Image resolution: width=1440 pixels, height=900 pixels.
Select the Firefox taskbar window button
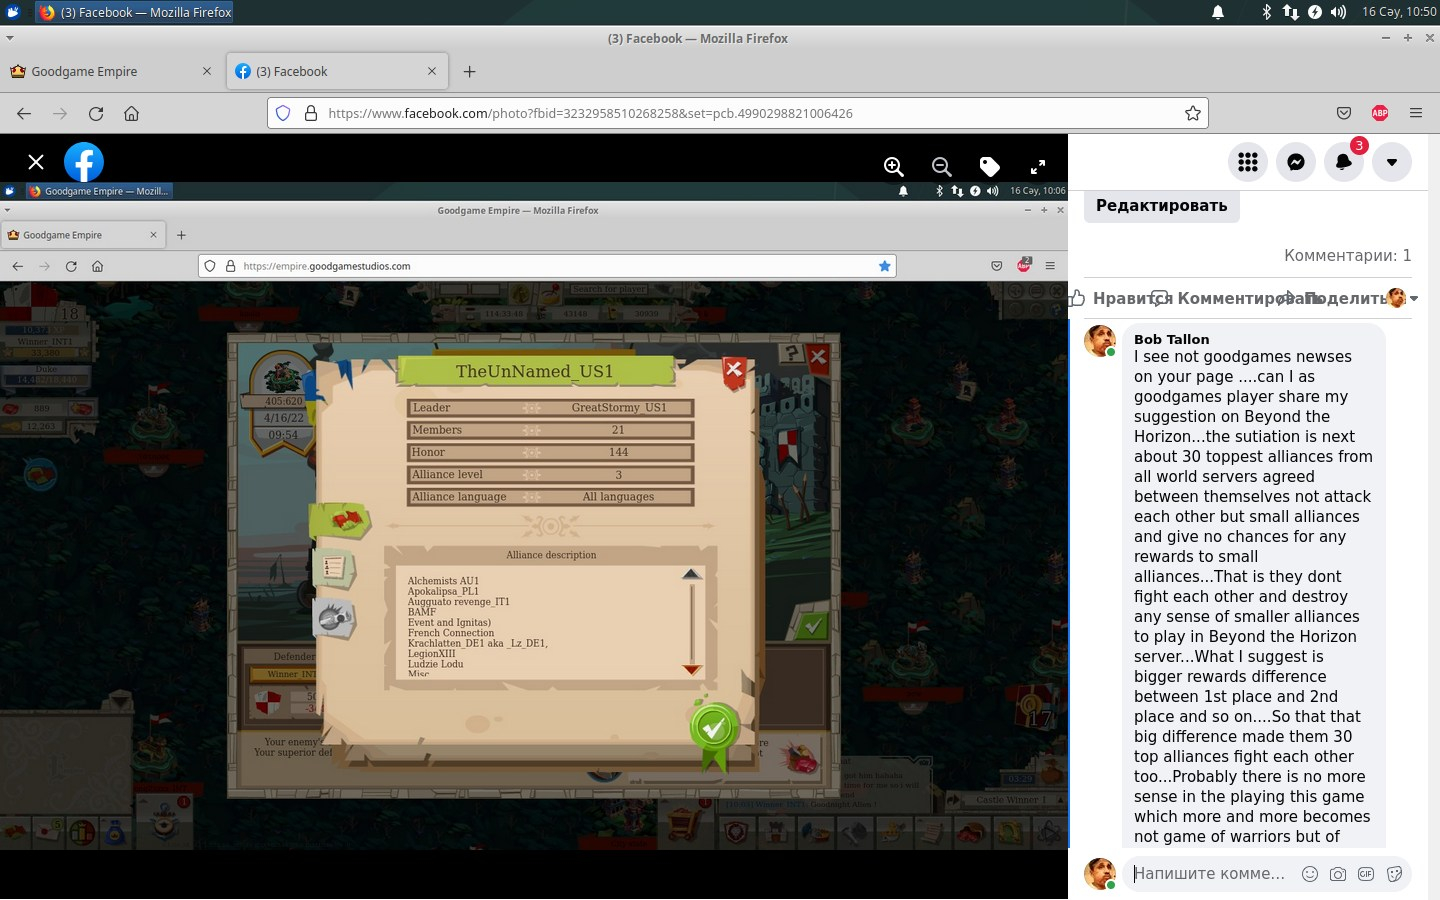click(x=135, y=12)
